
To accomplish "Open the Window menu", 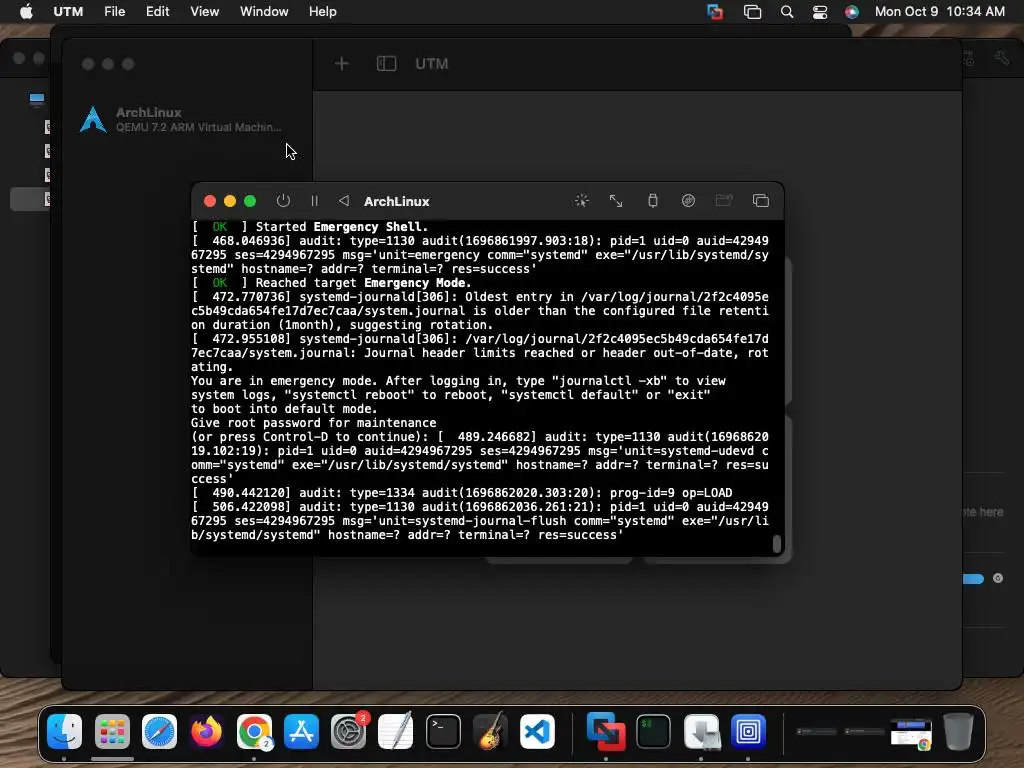I will [264, 12].
